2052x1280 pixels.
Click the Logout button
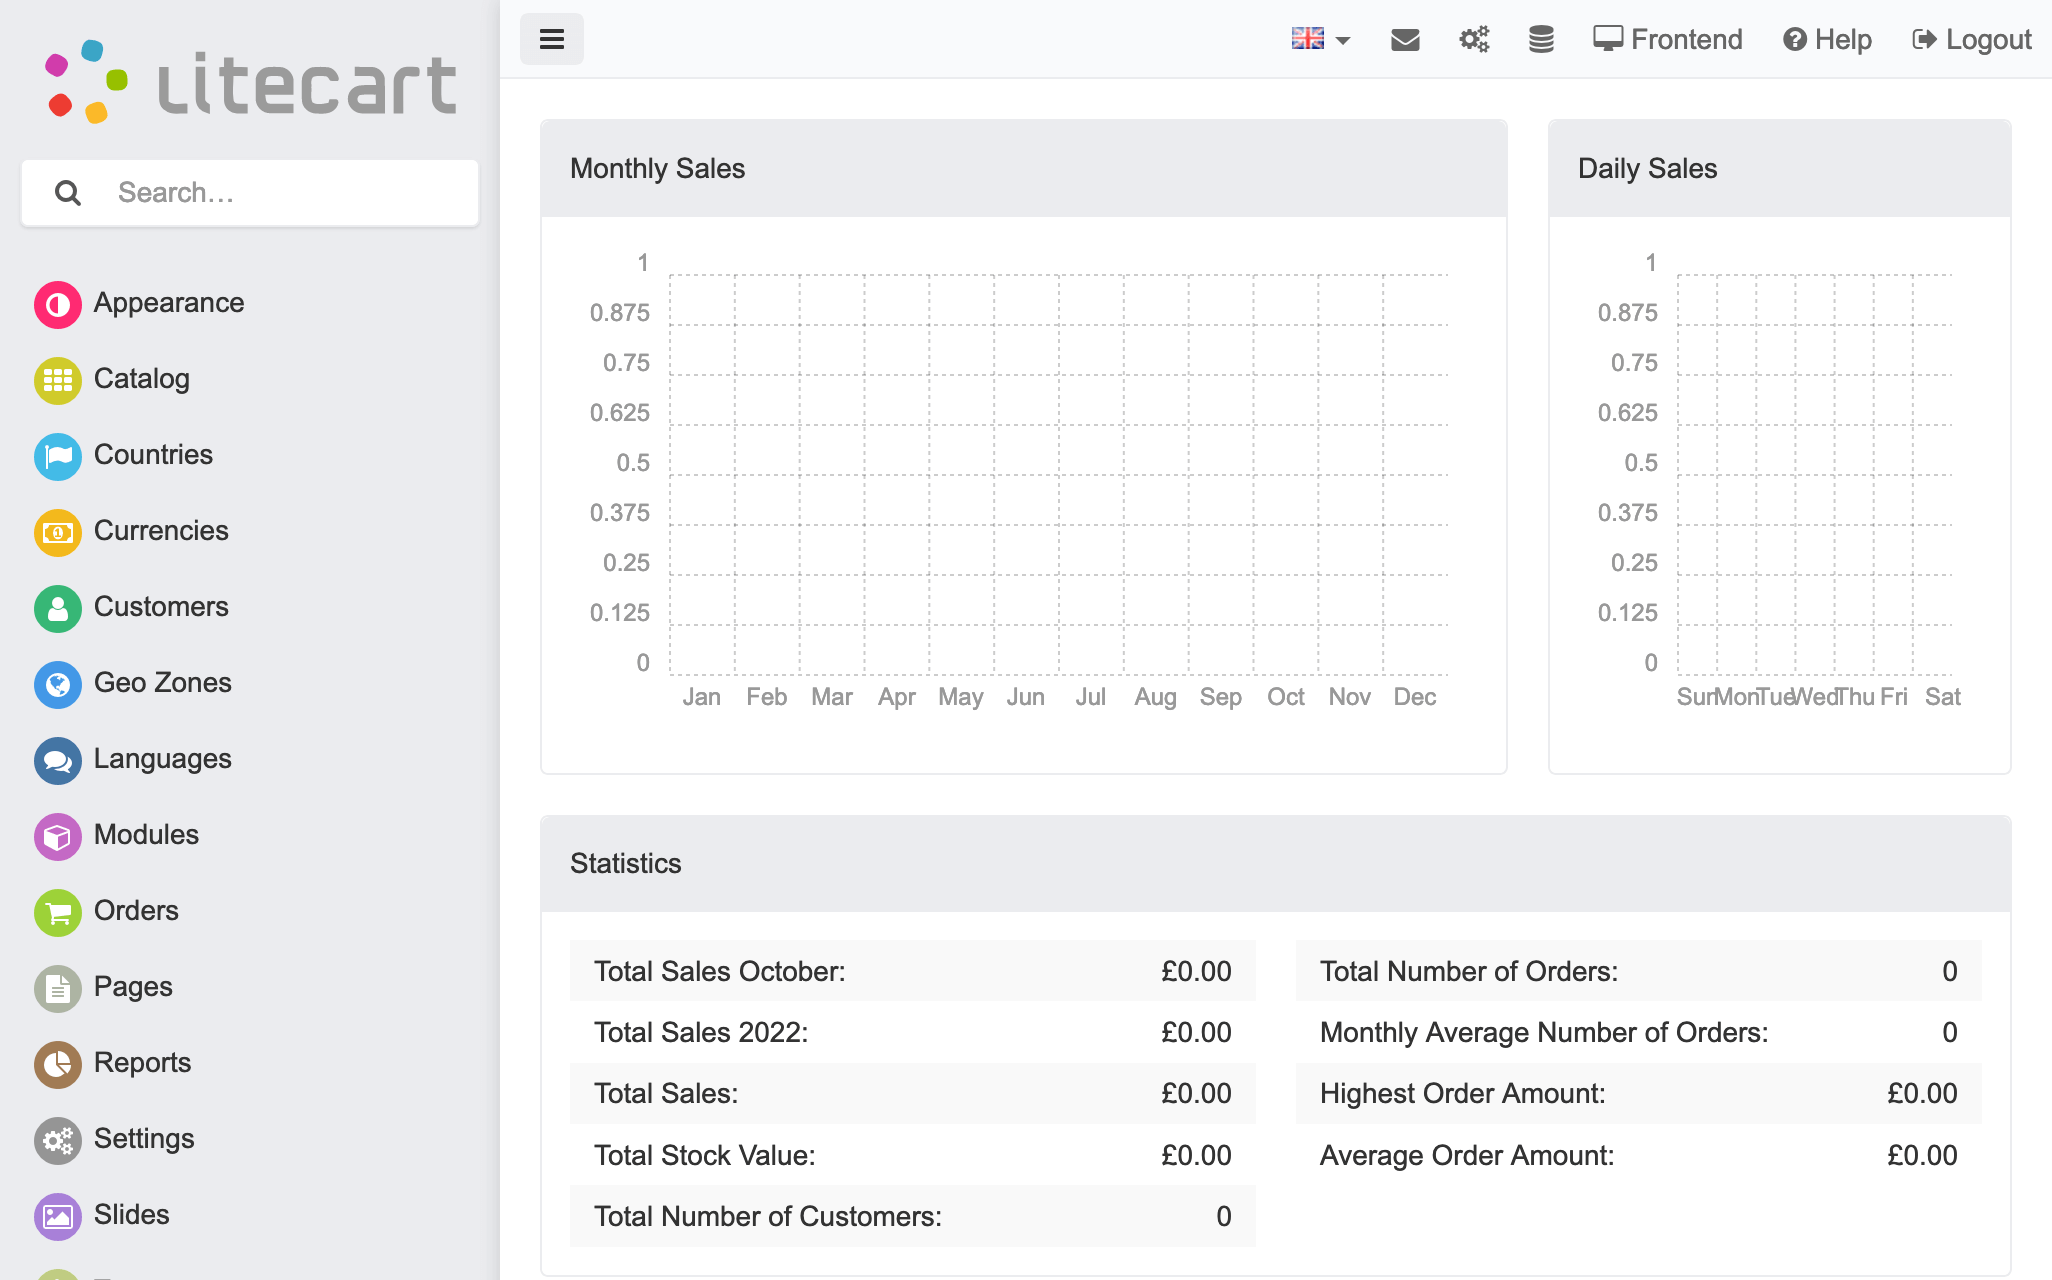(1971, 39)
